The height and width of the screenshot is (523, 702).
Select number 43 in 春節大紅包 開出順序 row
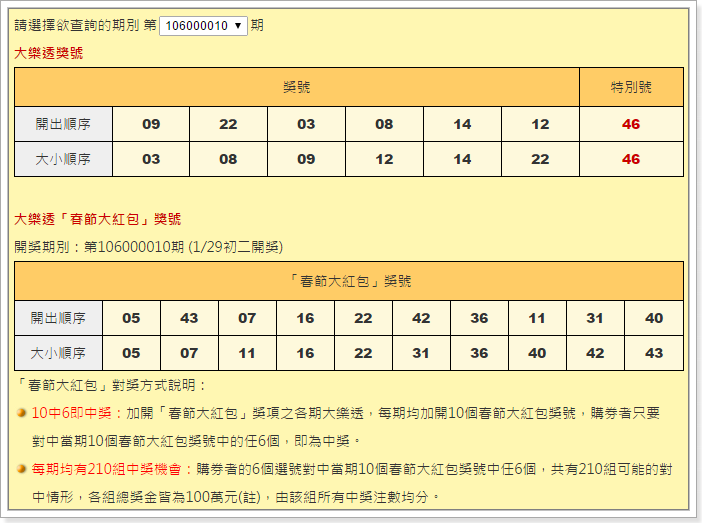tap(189, 318)
